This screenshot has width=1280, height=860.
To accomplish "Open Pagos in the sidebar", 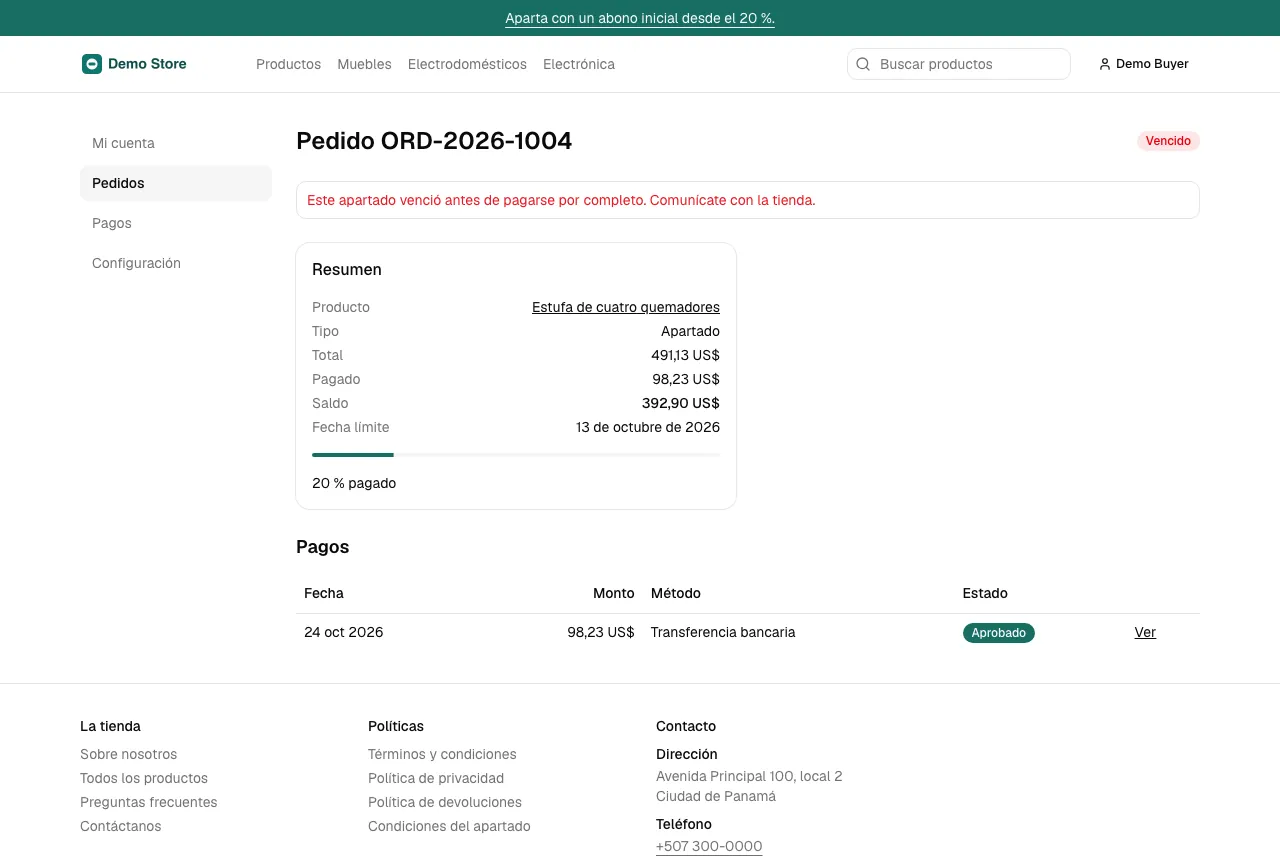I will (x=176, y=223).
